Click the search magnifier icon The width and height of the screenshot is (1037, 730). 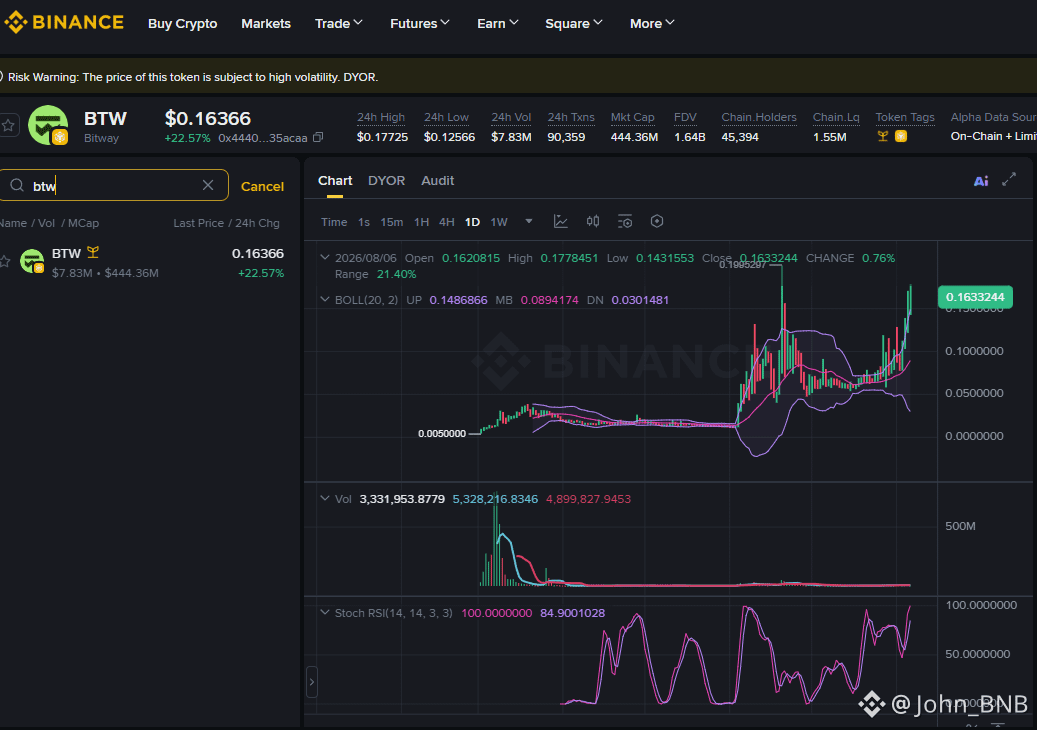[x=17, y=185]
